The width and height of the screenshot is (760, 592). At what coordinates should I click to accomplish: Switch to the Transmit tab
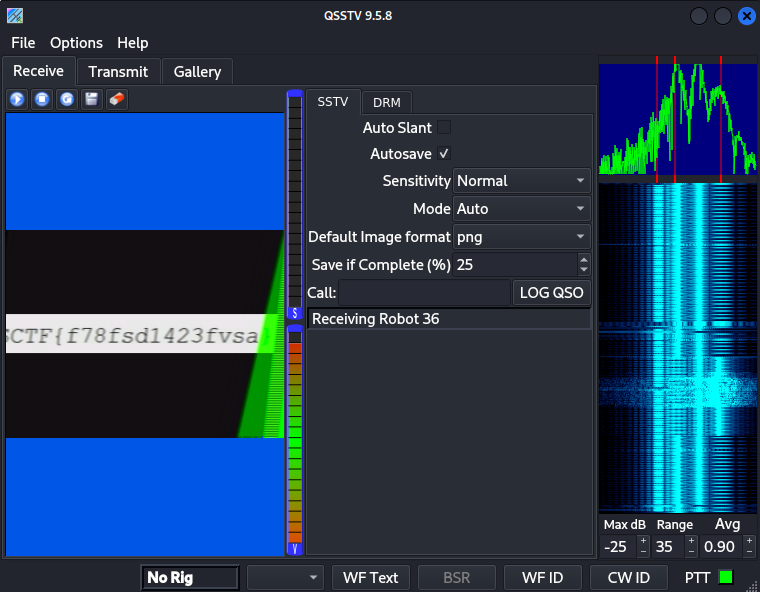point(118,71)
